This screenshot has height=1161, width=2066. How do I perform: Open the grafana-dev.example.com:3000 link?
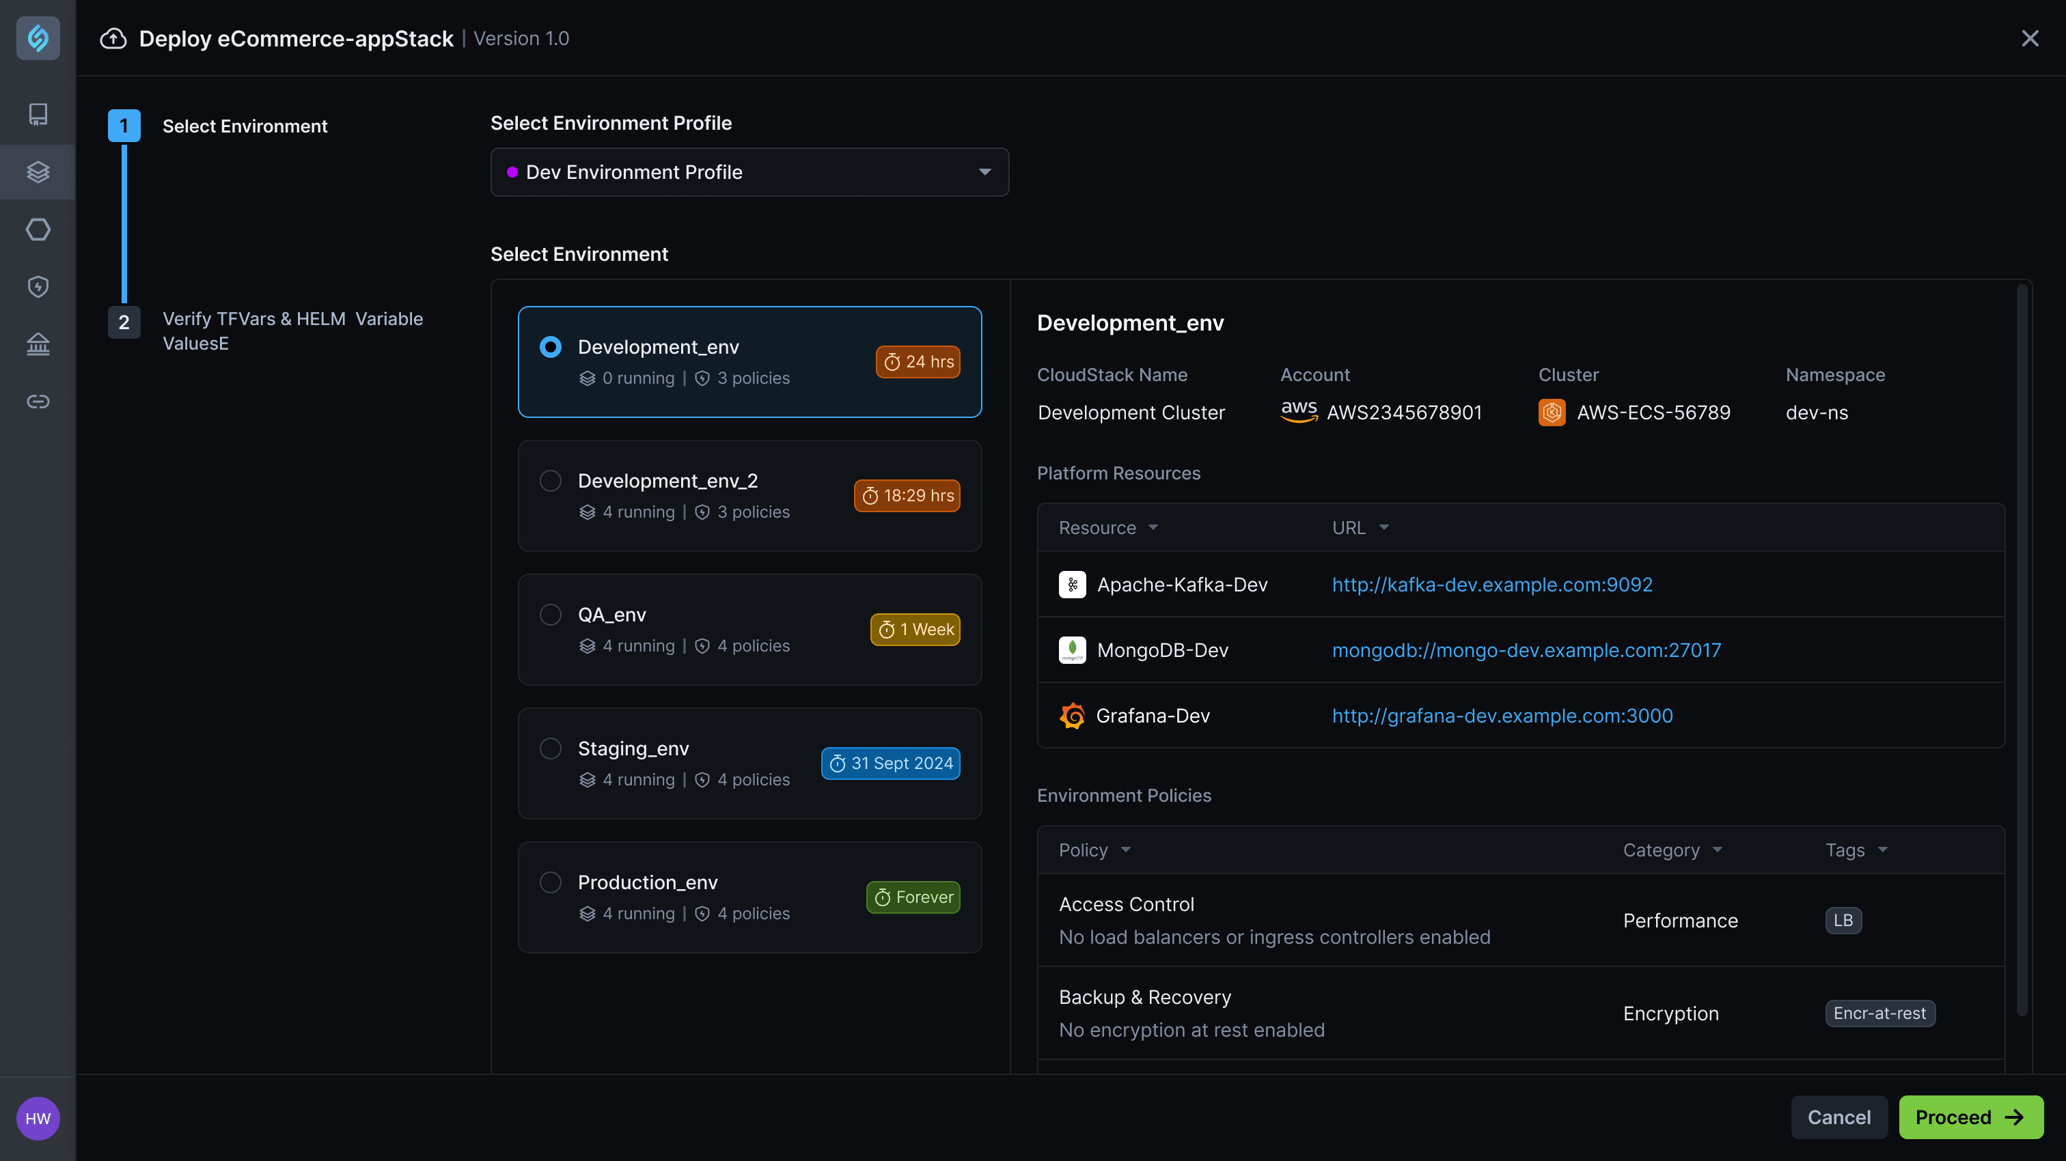[1502, 716]
